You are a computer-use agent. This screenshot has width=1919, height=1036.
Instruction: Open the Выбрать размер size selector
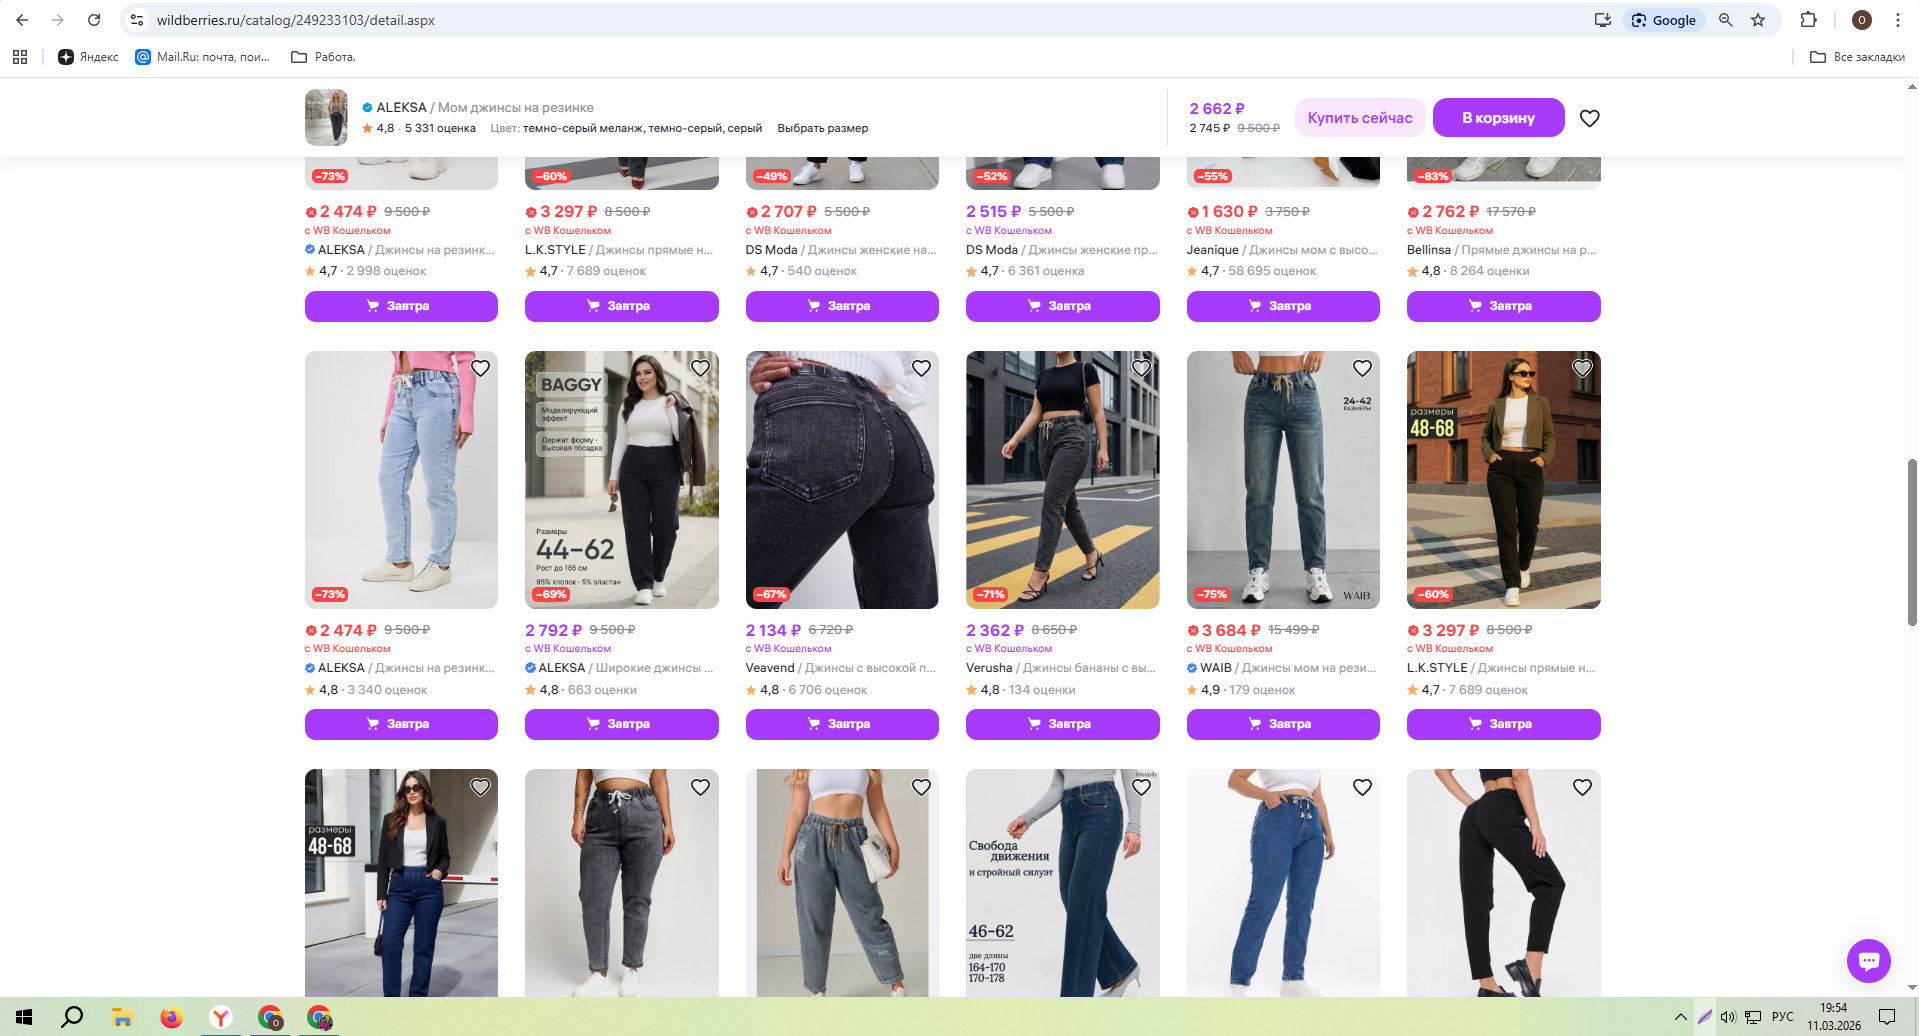click(823, 128)
